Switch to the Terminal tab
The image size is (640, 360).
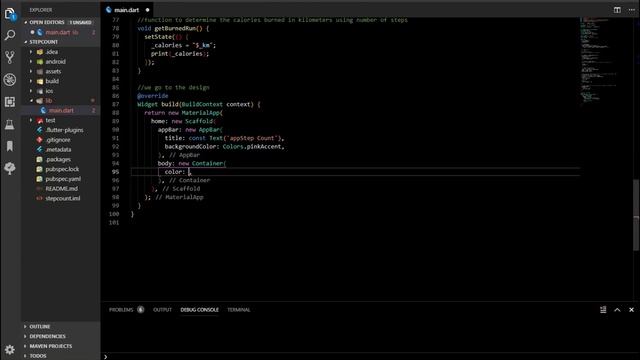(x=239, y=310)
